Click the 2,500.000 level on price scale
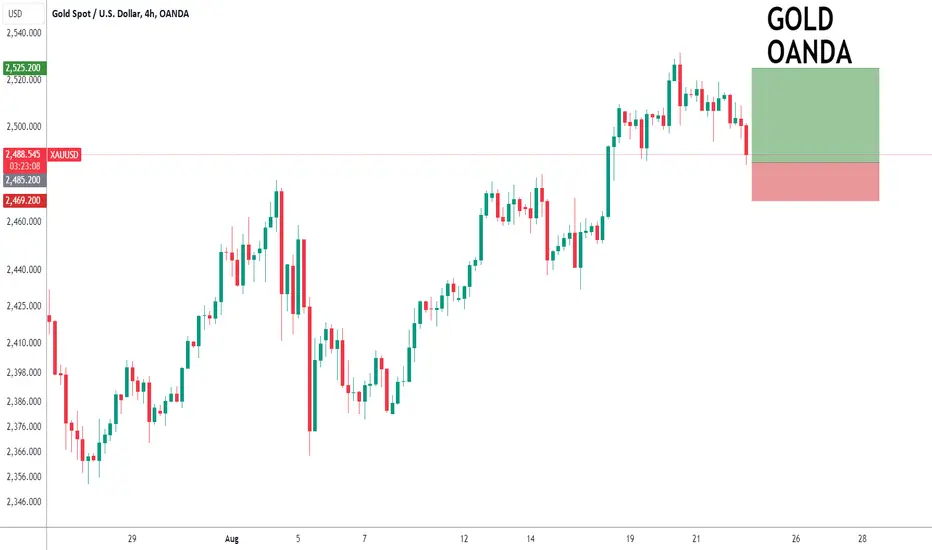This screenshot has height=550, width=932. pos(24,127)
